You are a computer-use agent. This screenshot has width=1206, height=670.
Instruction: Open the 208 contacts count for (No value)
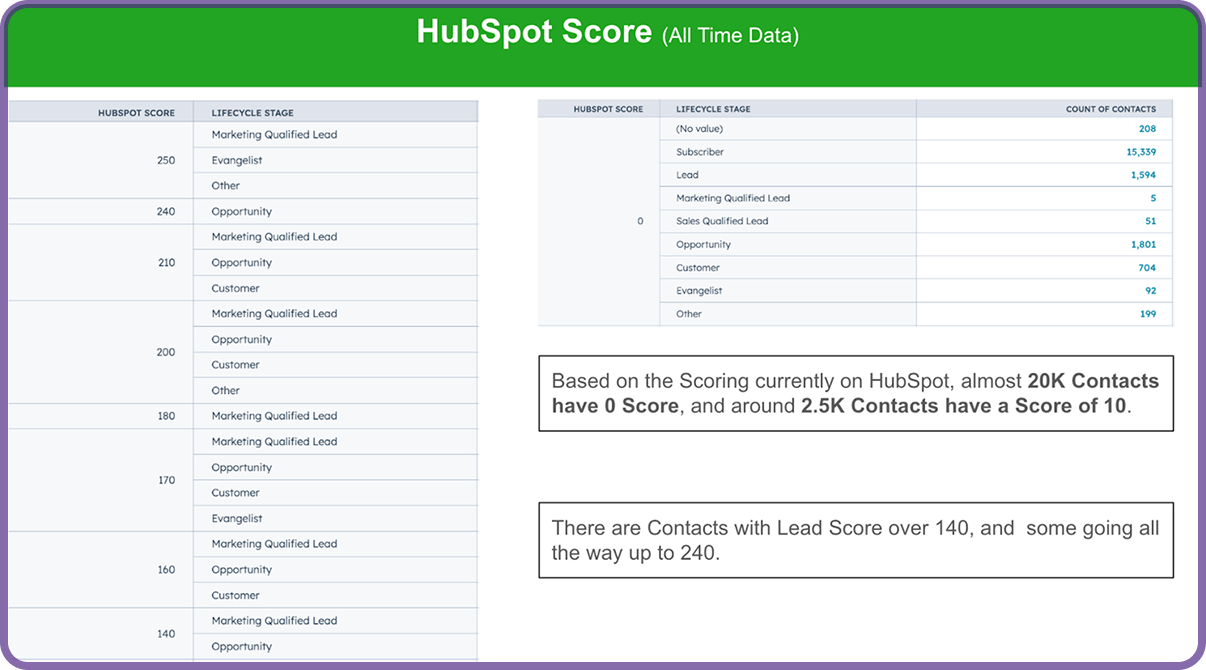click(x=1147, y=129)
